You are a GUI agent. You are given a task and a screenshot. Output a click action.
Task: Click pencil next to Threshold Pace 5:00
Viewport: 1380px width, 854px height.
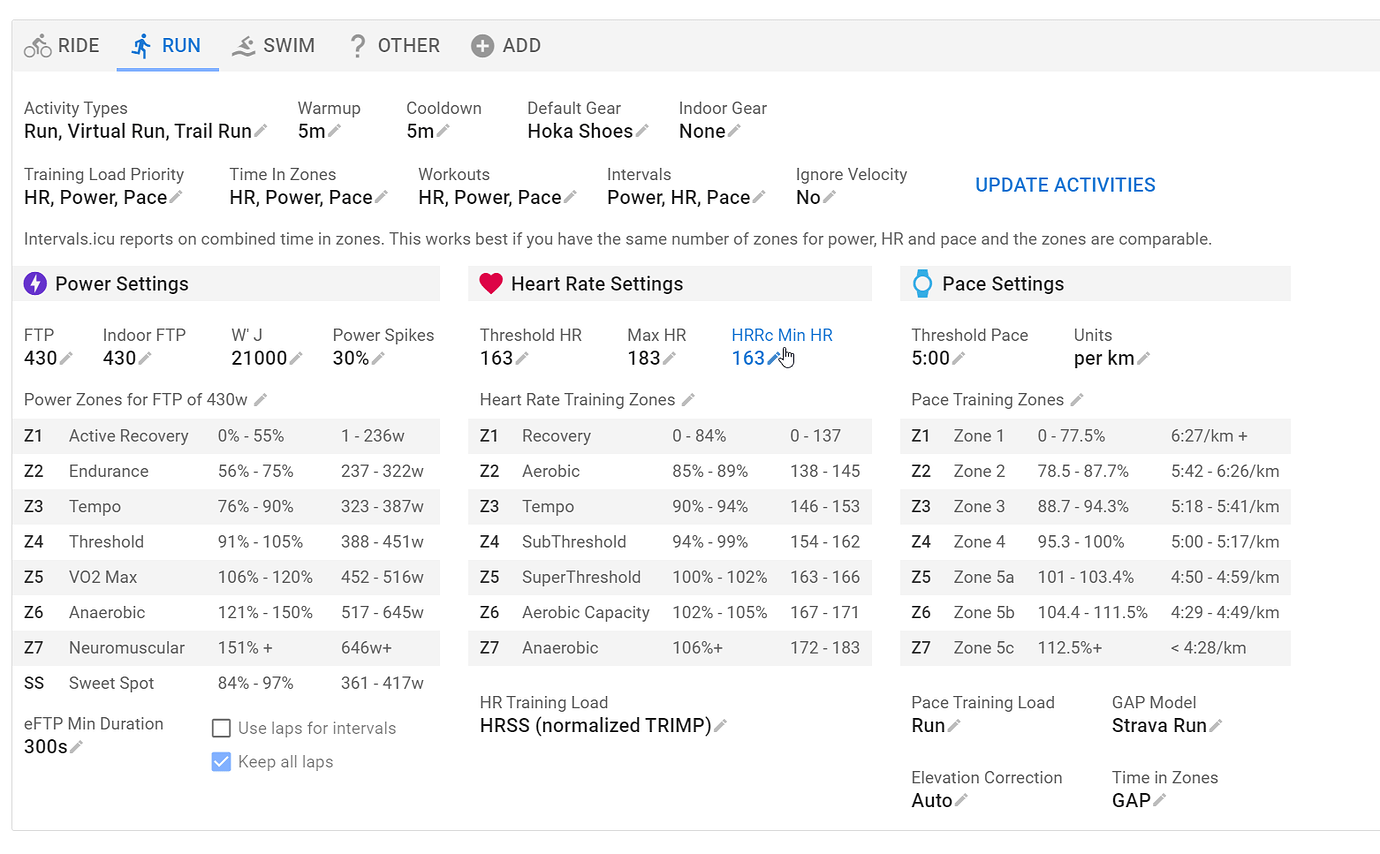[x=958, y=359]
